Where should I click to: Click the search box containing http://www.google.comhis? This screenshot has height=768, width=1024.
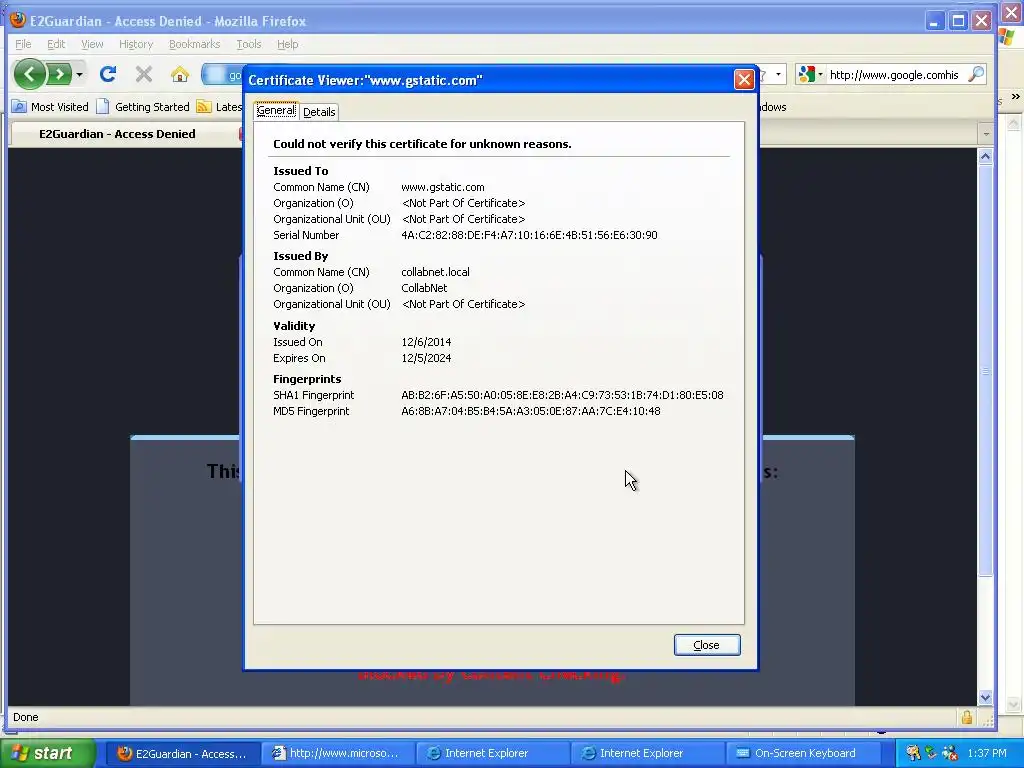coord(895,75)
